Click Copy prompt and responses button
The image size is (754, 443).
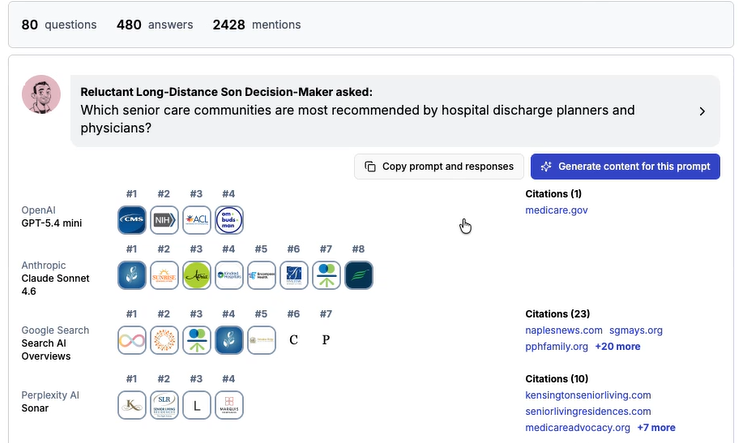click(439, 166)
